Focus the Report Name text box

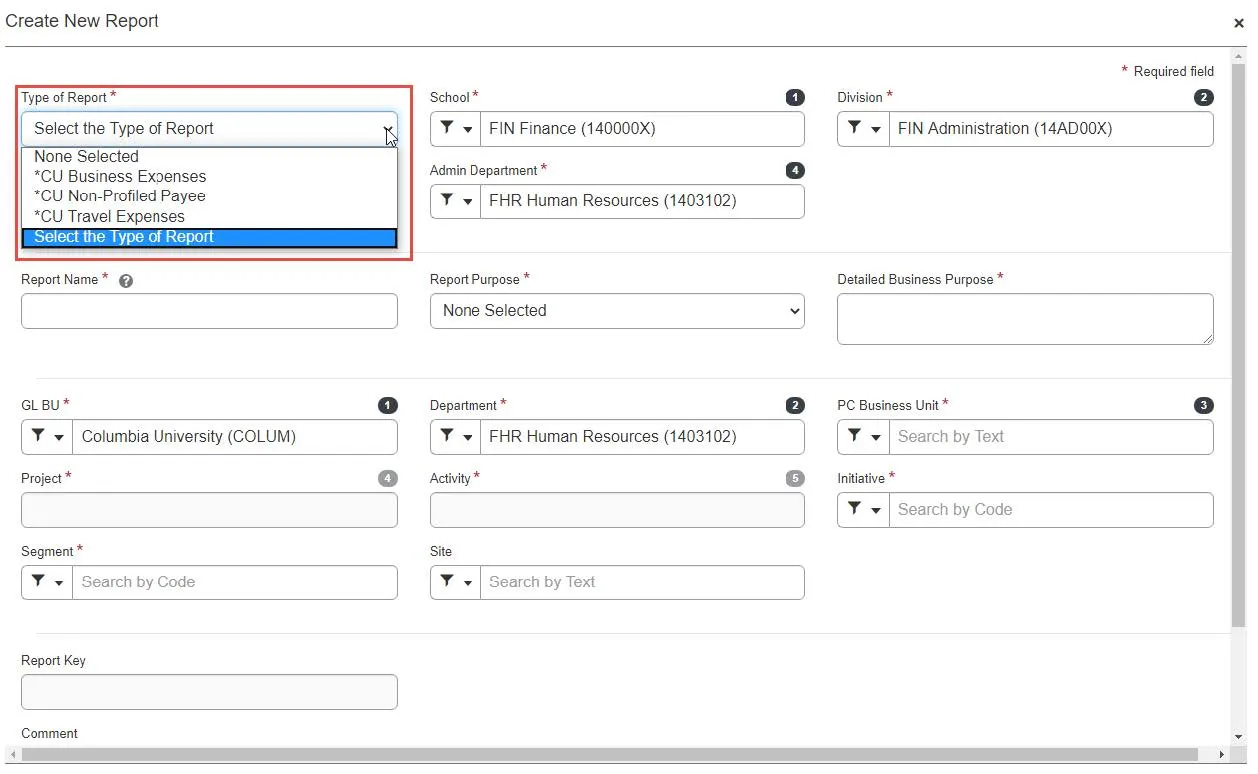tap(209, 311)
